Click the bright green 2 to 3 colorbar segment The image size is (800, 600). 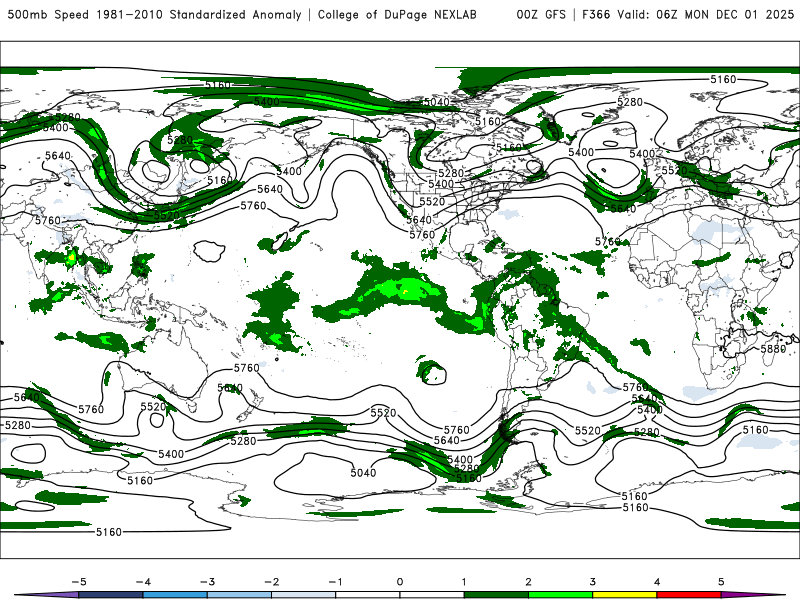561,595
